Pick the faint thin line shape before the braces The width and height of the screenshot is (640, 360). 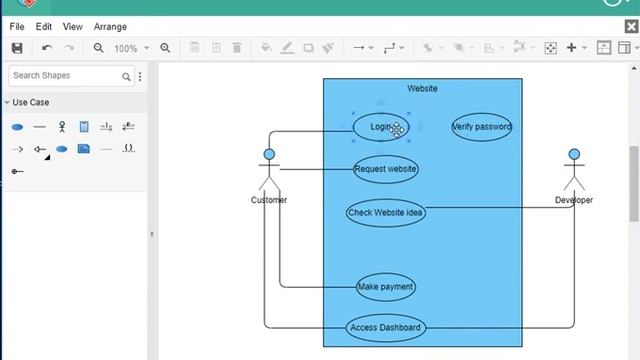106,149
